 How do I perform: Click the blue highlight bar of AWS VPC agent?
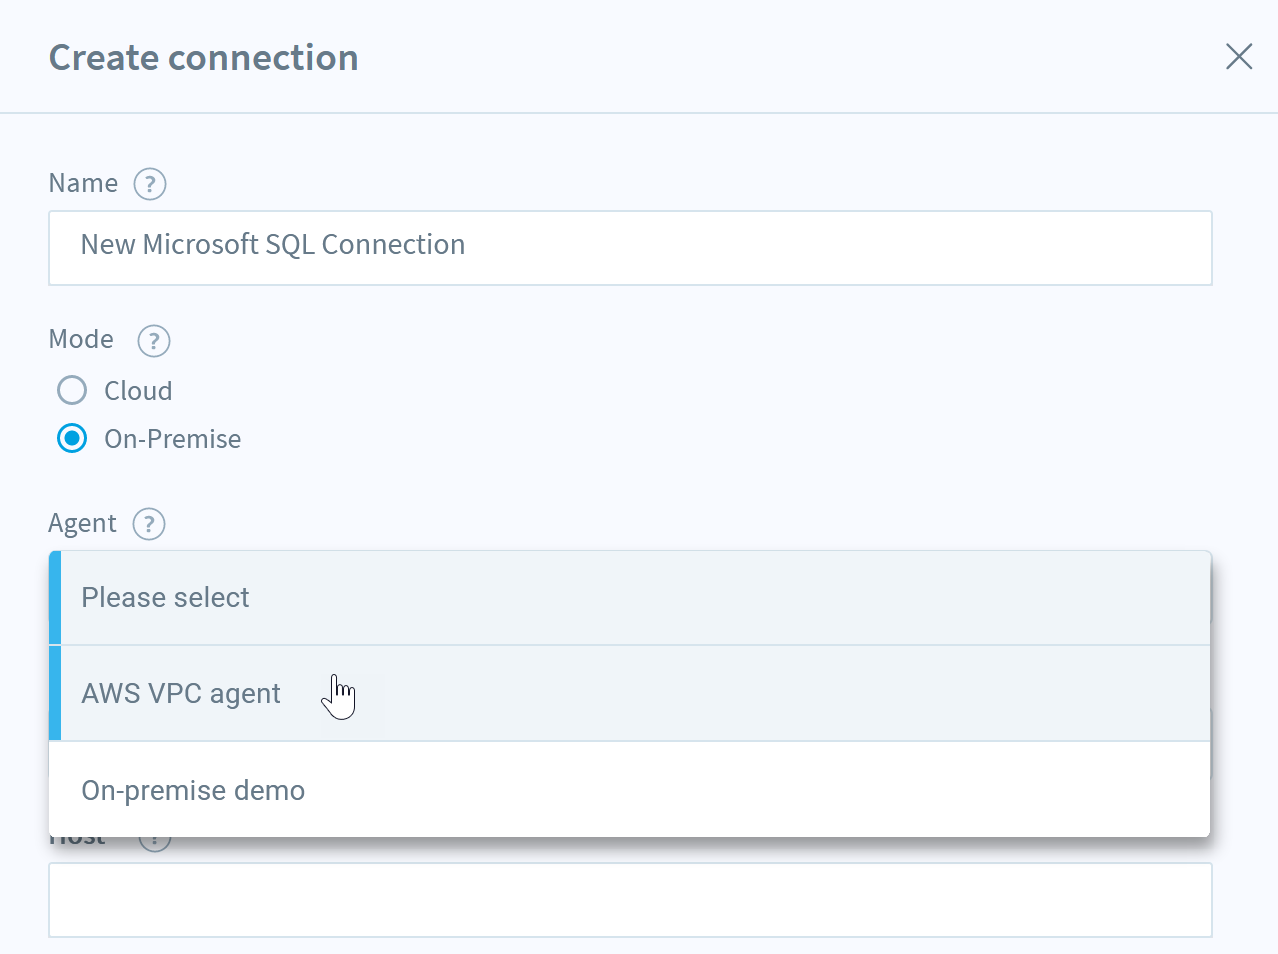point(55,693)
